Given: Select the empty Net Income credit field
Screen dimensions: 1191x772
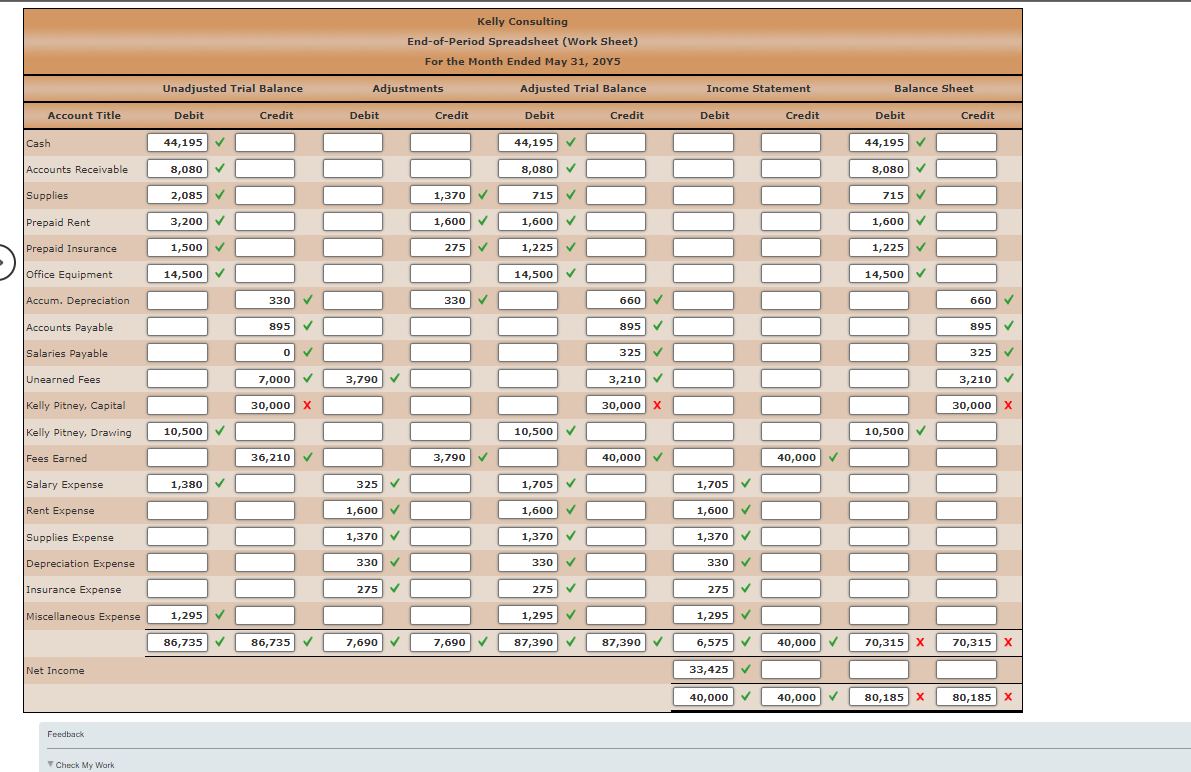Looking at the screenshot, I should [790, 670].
